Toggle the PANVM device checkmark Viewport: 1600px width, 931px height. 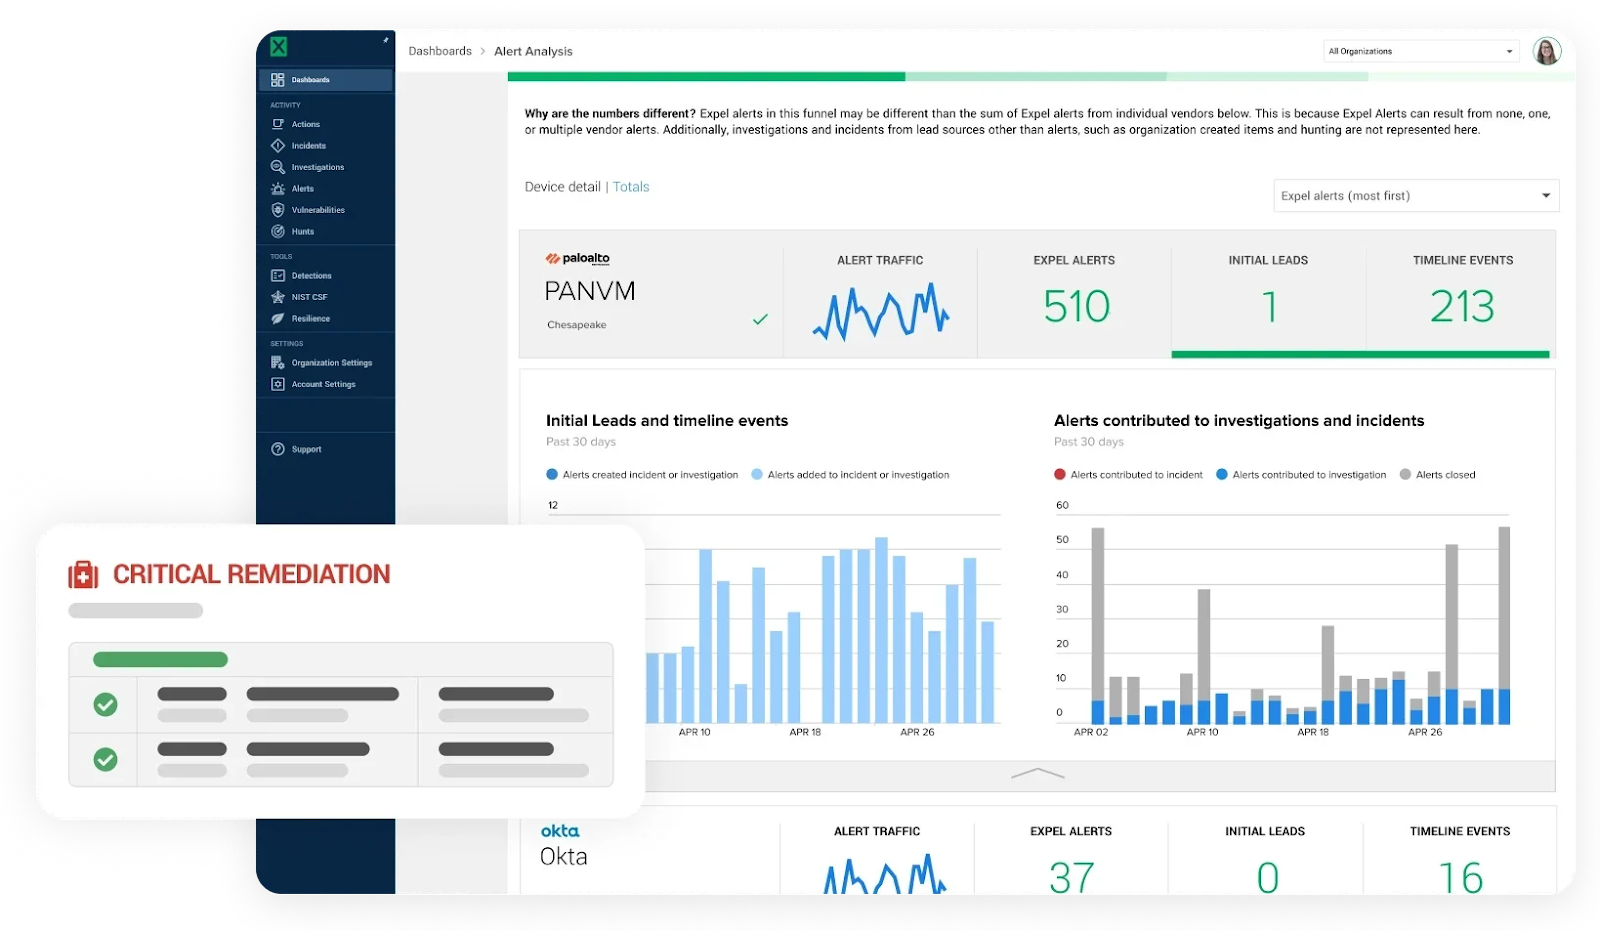click(761, 320)
